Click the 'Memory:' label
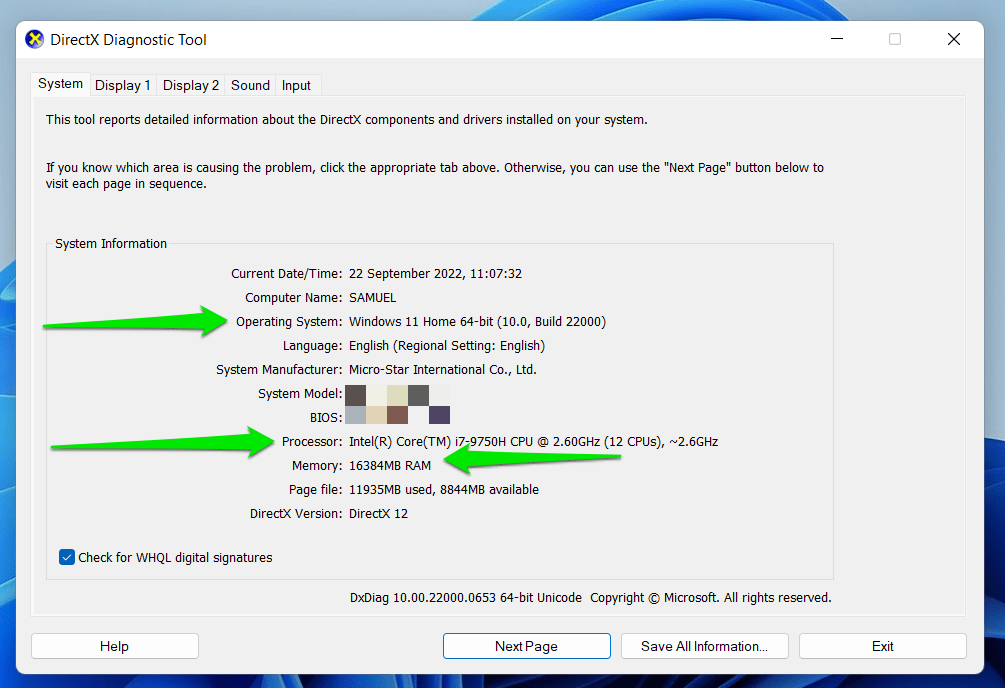Viewport: 1005px width, 688px height. (x=317, y=466)
